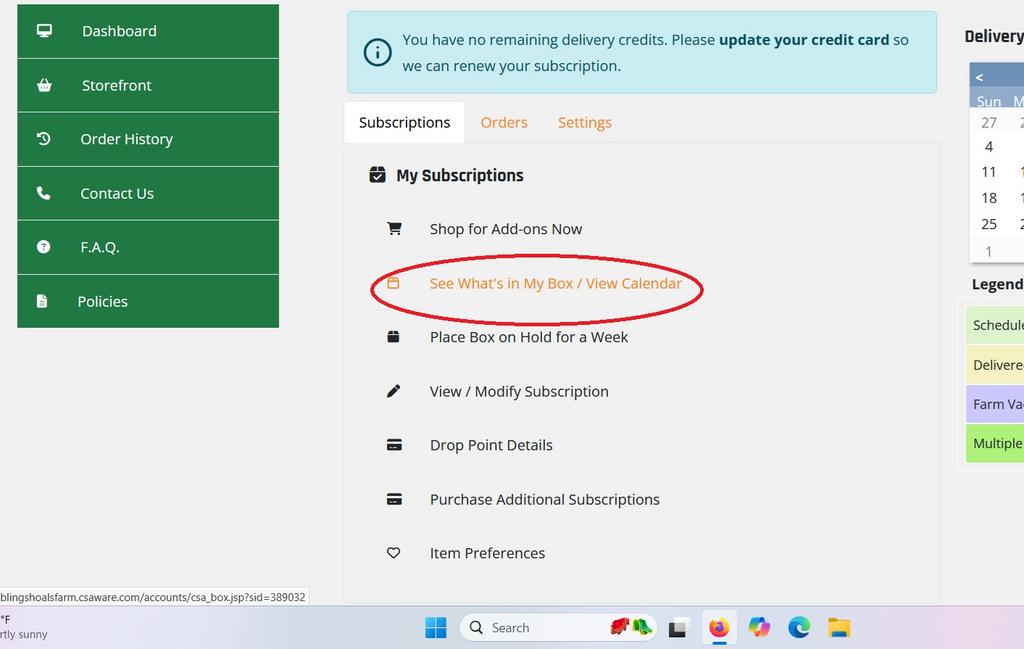Click the Delivered legend entry
The height and width of the screenshot is (649, 1024).
[x=995, y=365]
